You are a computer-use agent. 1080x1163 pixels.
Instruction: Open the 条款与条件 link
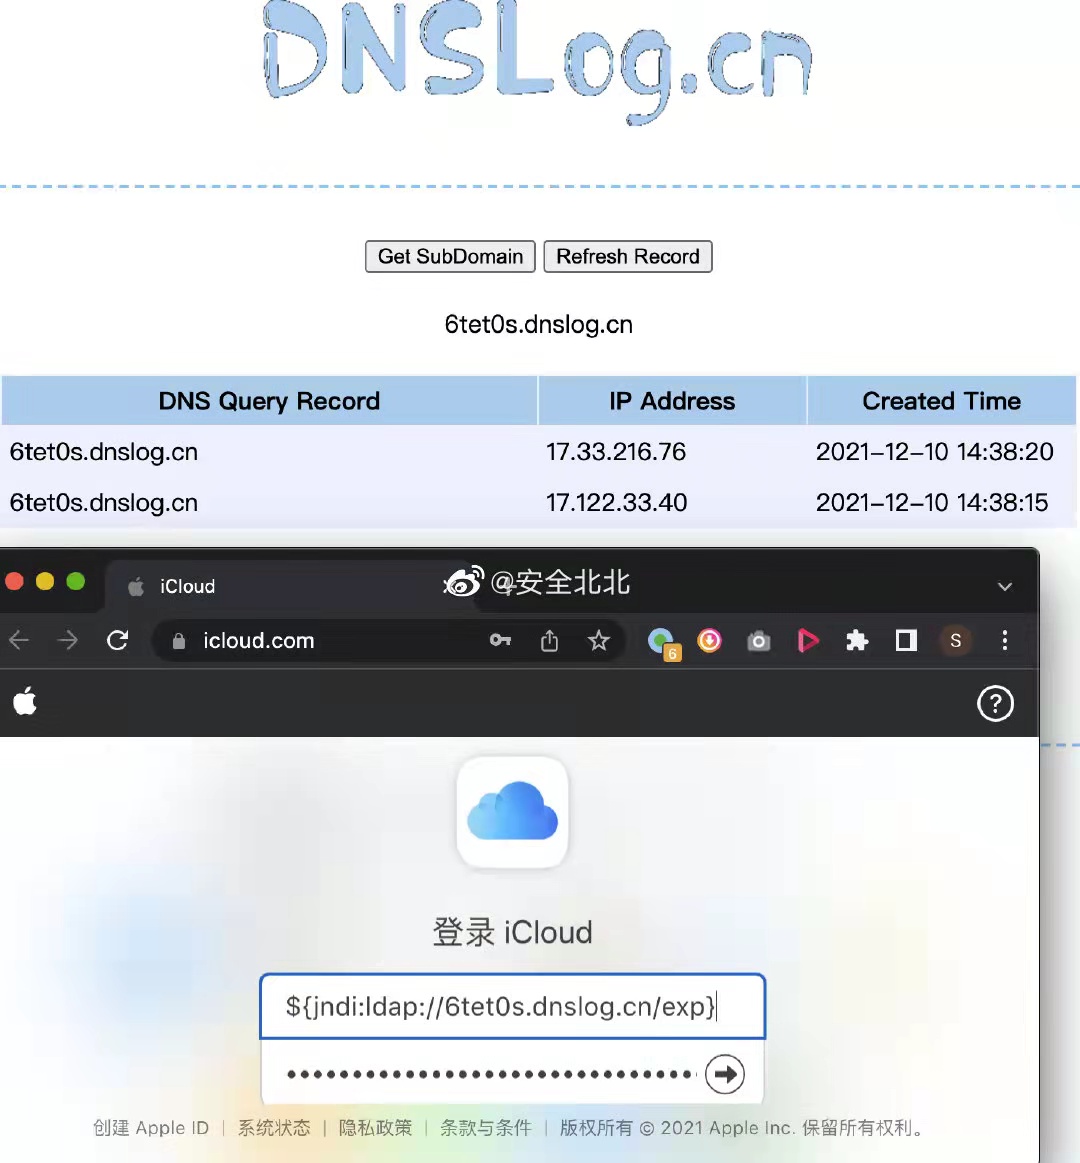click(486, 1128)
